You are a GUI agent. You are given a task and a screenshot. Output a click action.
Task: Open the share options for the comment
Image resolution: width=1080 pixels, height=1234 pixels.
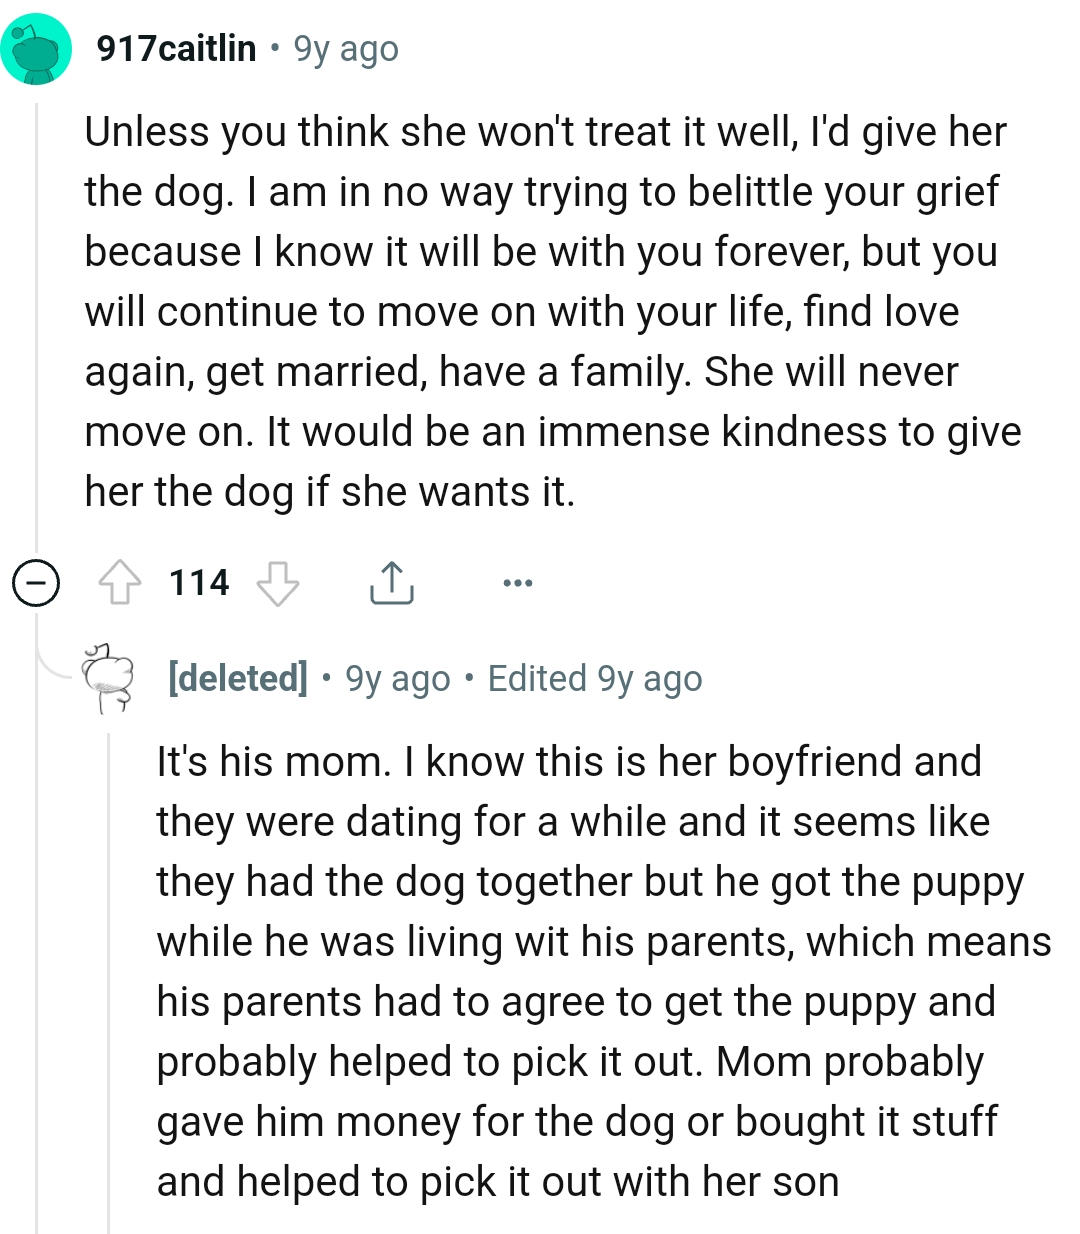391,582
